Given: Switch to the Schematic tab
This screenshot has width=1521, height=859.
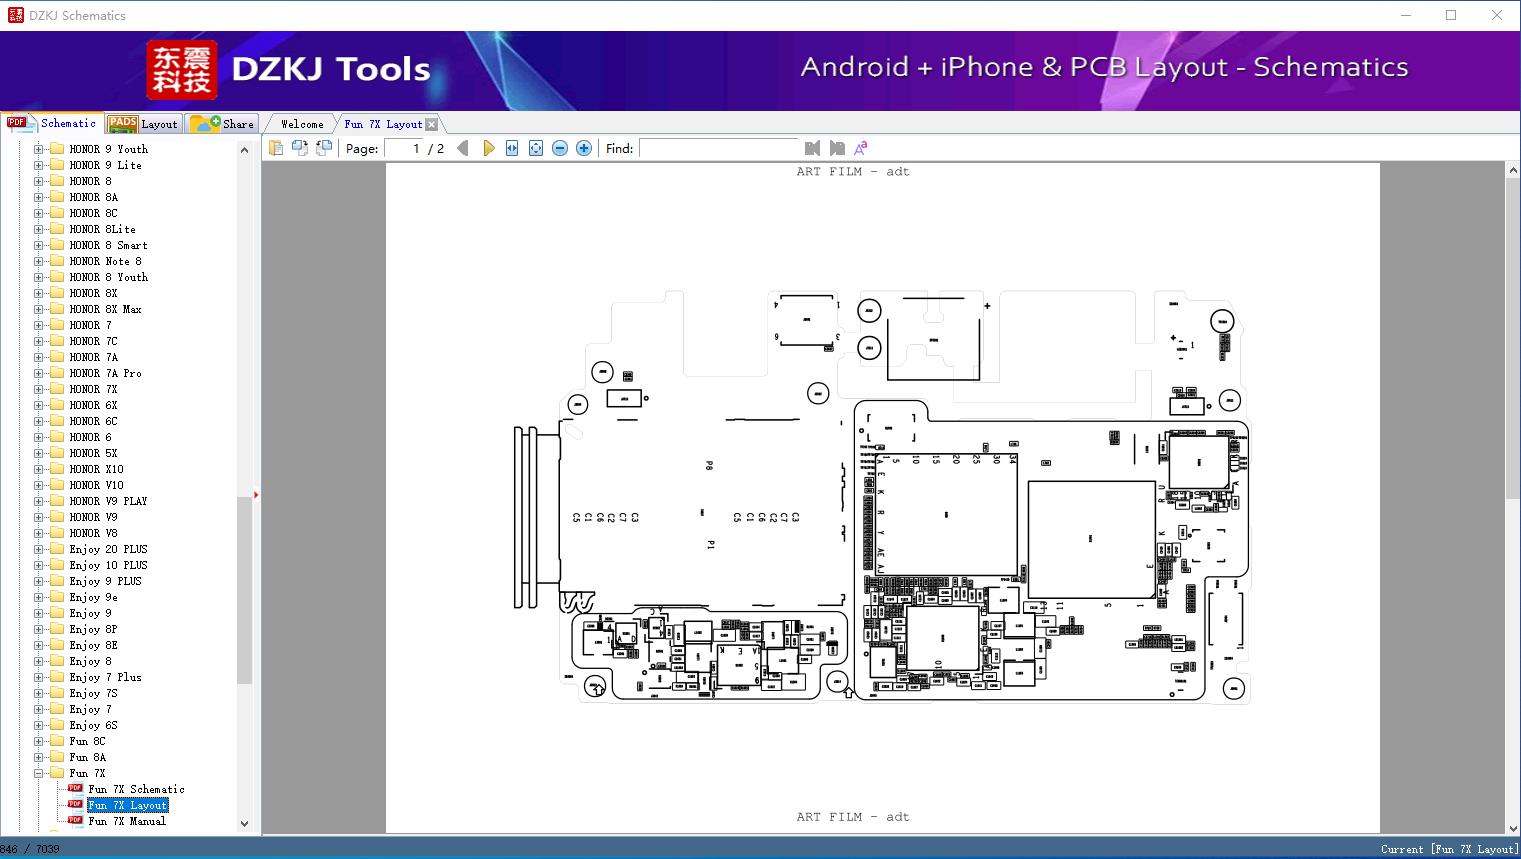Looking at the screenshot, I should (52, 123).
